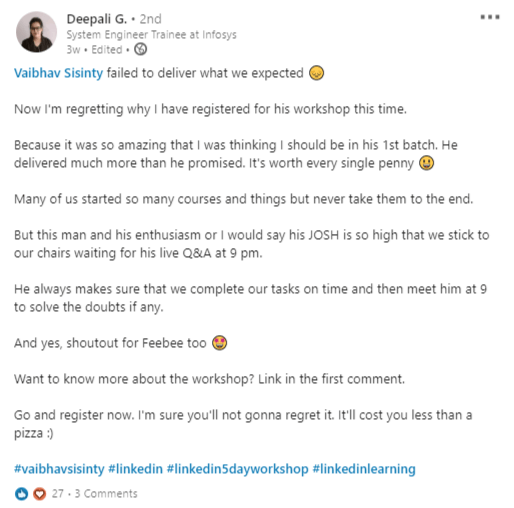Image resolution: width=514 pixels, height=508 pixels.
Task: Click the globe public visibility icon
Action: 140,49
